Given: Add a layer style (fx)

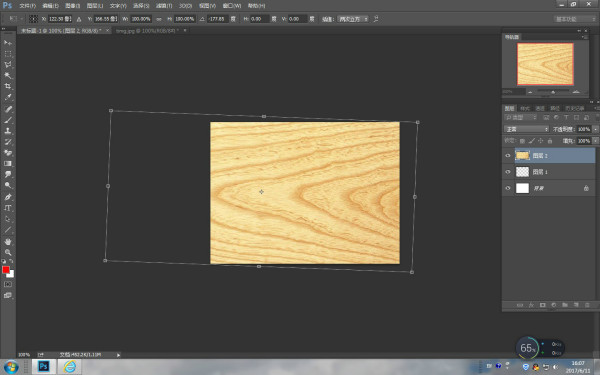Looking at the screenshot, I should [531, 305].
